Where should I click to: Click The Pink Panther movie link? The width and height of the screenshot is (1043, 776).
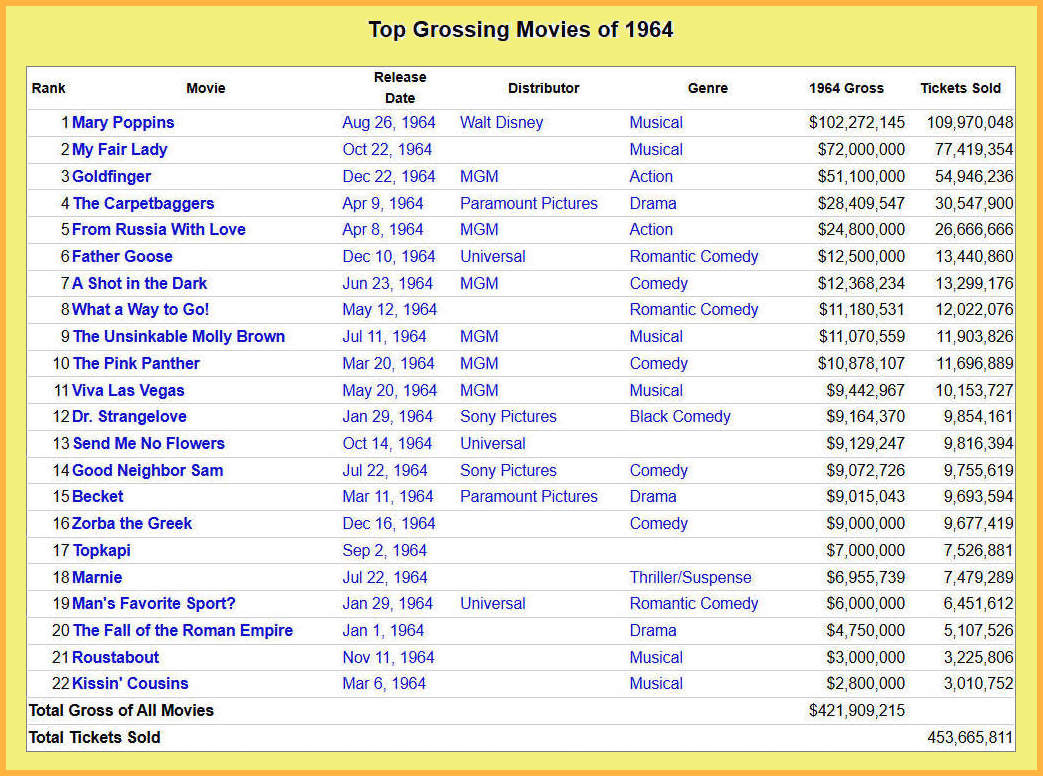136,364
